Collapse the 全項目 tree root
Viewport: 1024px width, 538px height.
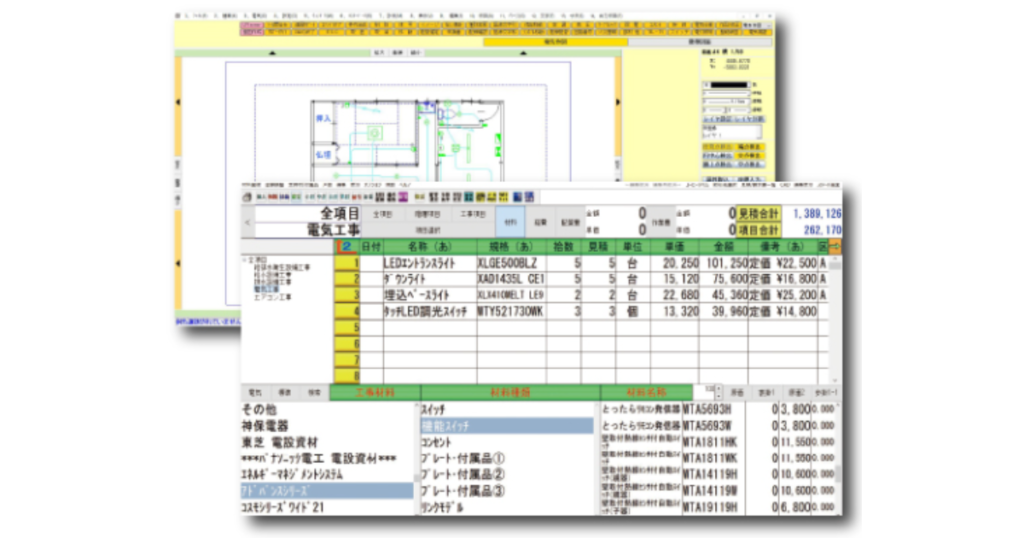point(245,260)
